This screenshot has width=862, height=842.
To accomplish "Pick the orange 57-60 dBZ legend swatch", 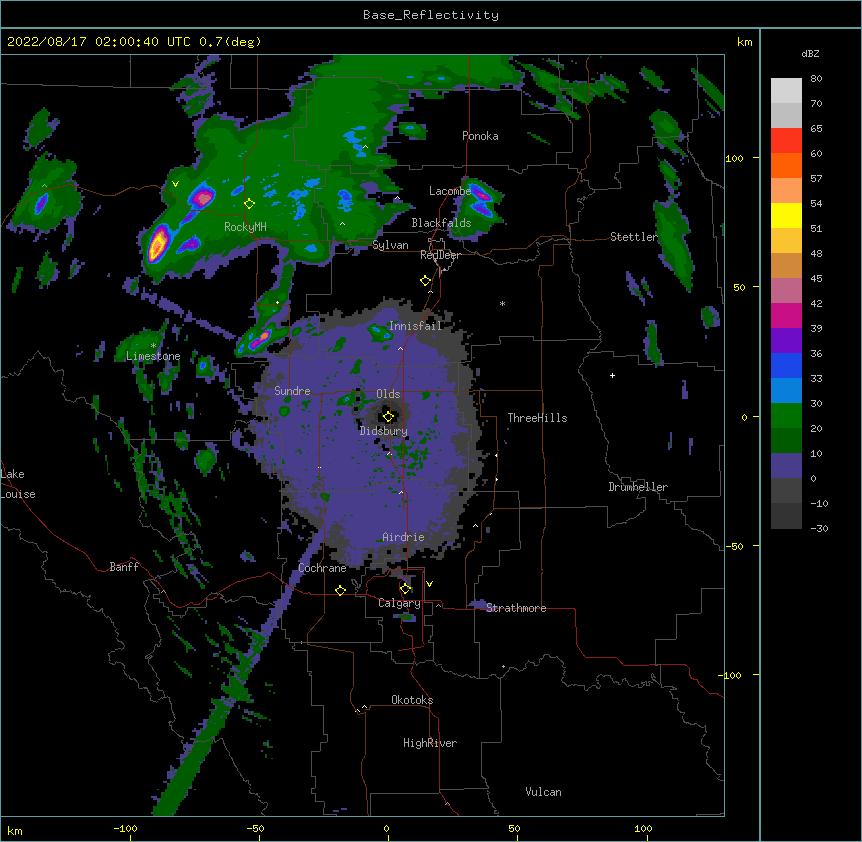I will click(786, 166).
